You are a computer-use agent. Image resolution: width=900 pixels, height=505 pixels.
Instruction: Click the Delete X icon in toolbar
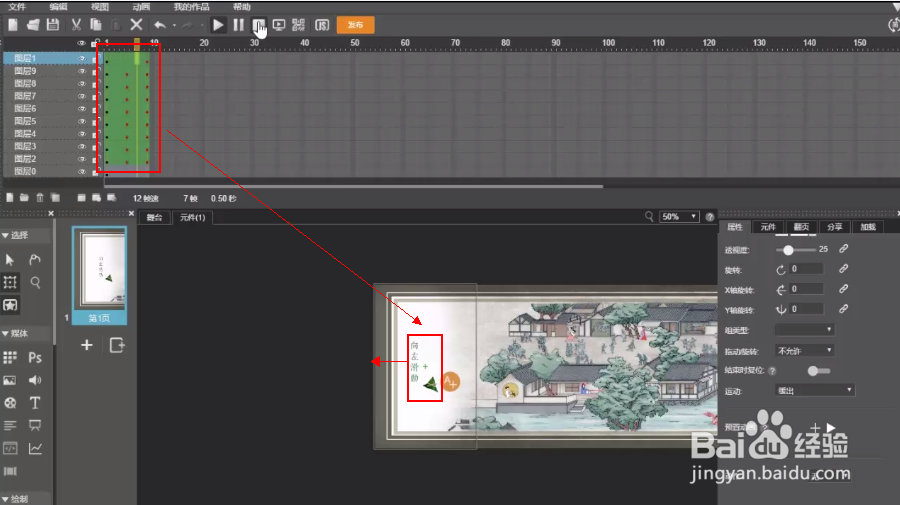[136, 25]
